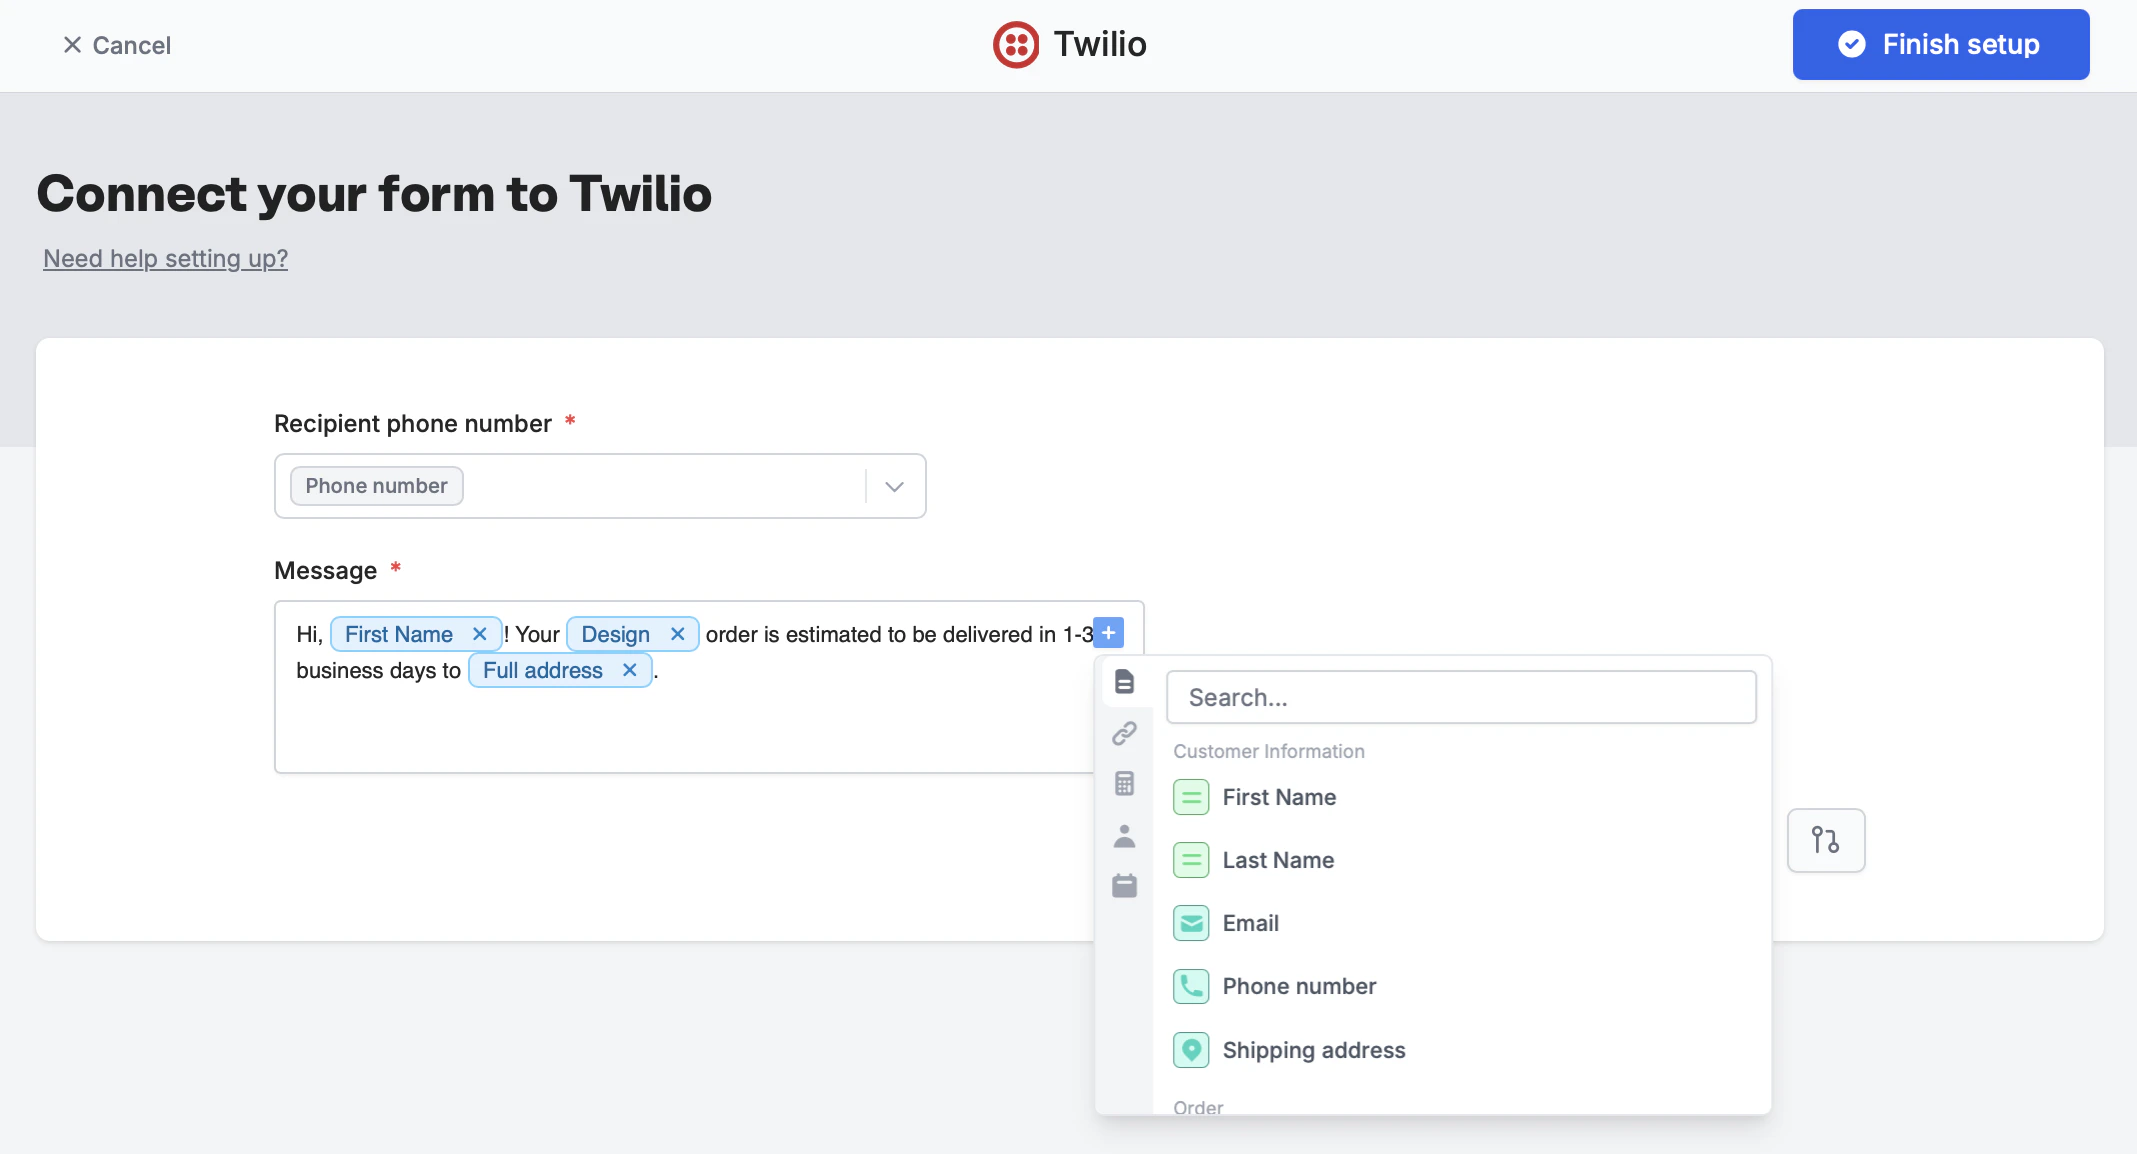Click the blue plus to insert variable
The image size is (2137, 1154).
(x=1108, y=632)
